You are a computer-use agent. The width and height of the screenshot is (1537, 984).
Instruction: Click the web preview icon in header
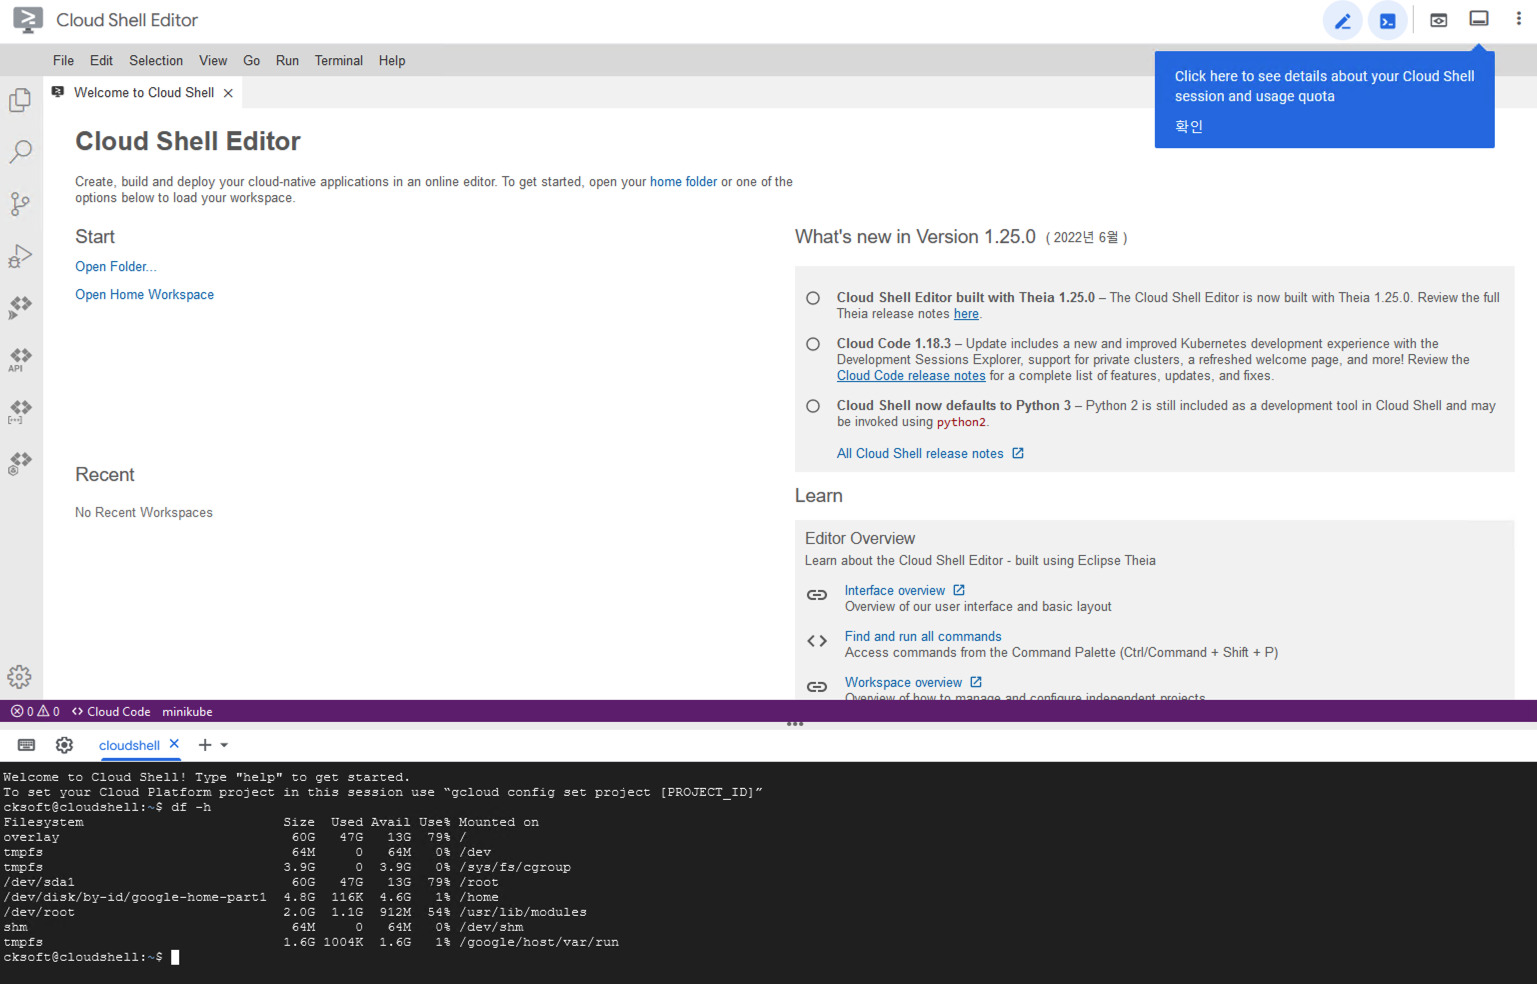click(1439, 20)
